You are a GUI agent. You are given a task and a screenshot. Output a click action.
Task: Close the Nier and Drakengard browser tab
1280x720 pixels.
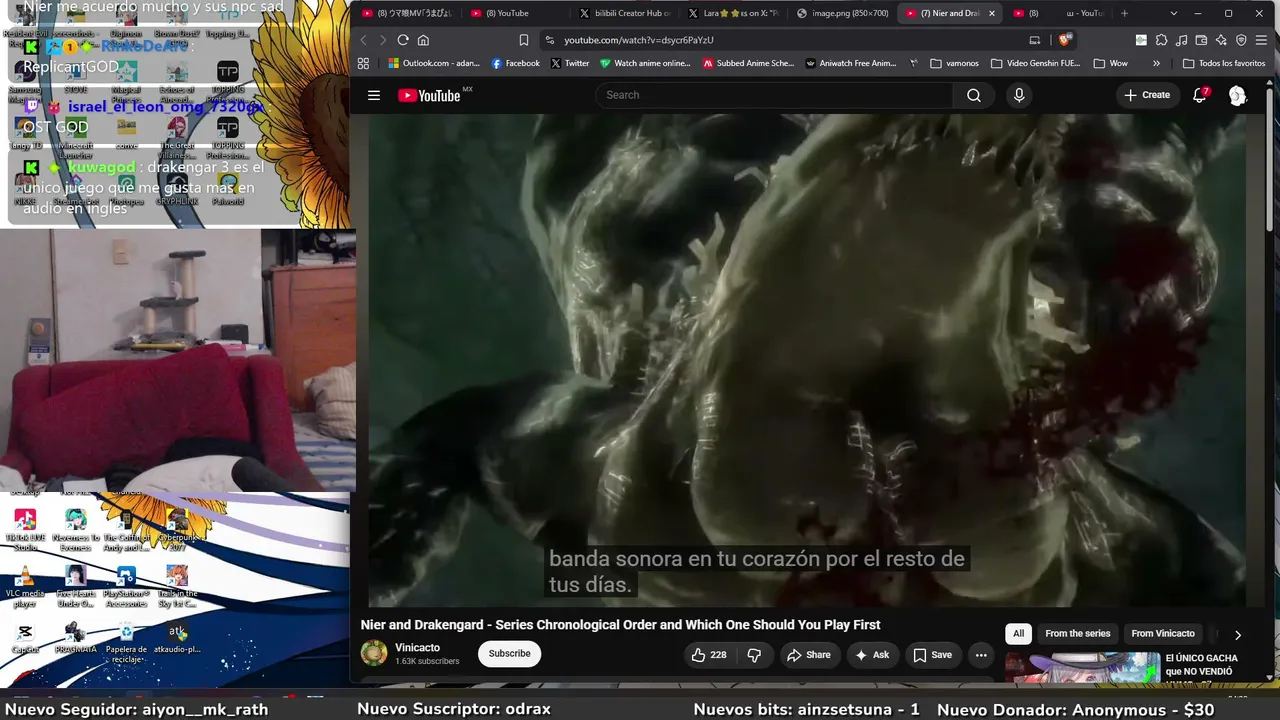coord(992,13)
